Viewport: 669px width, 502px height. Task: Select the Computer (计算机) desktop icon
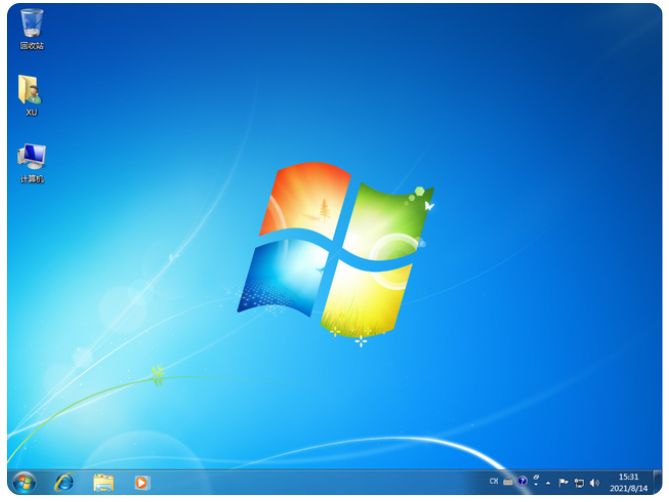(x=32, y=156)
